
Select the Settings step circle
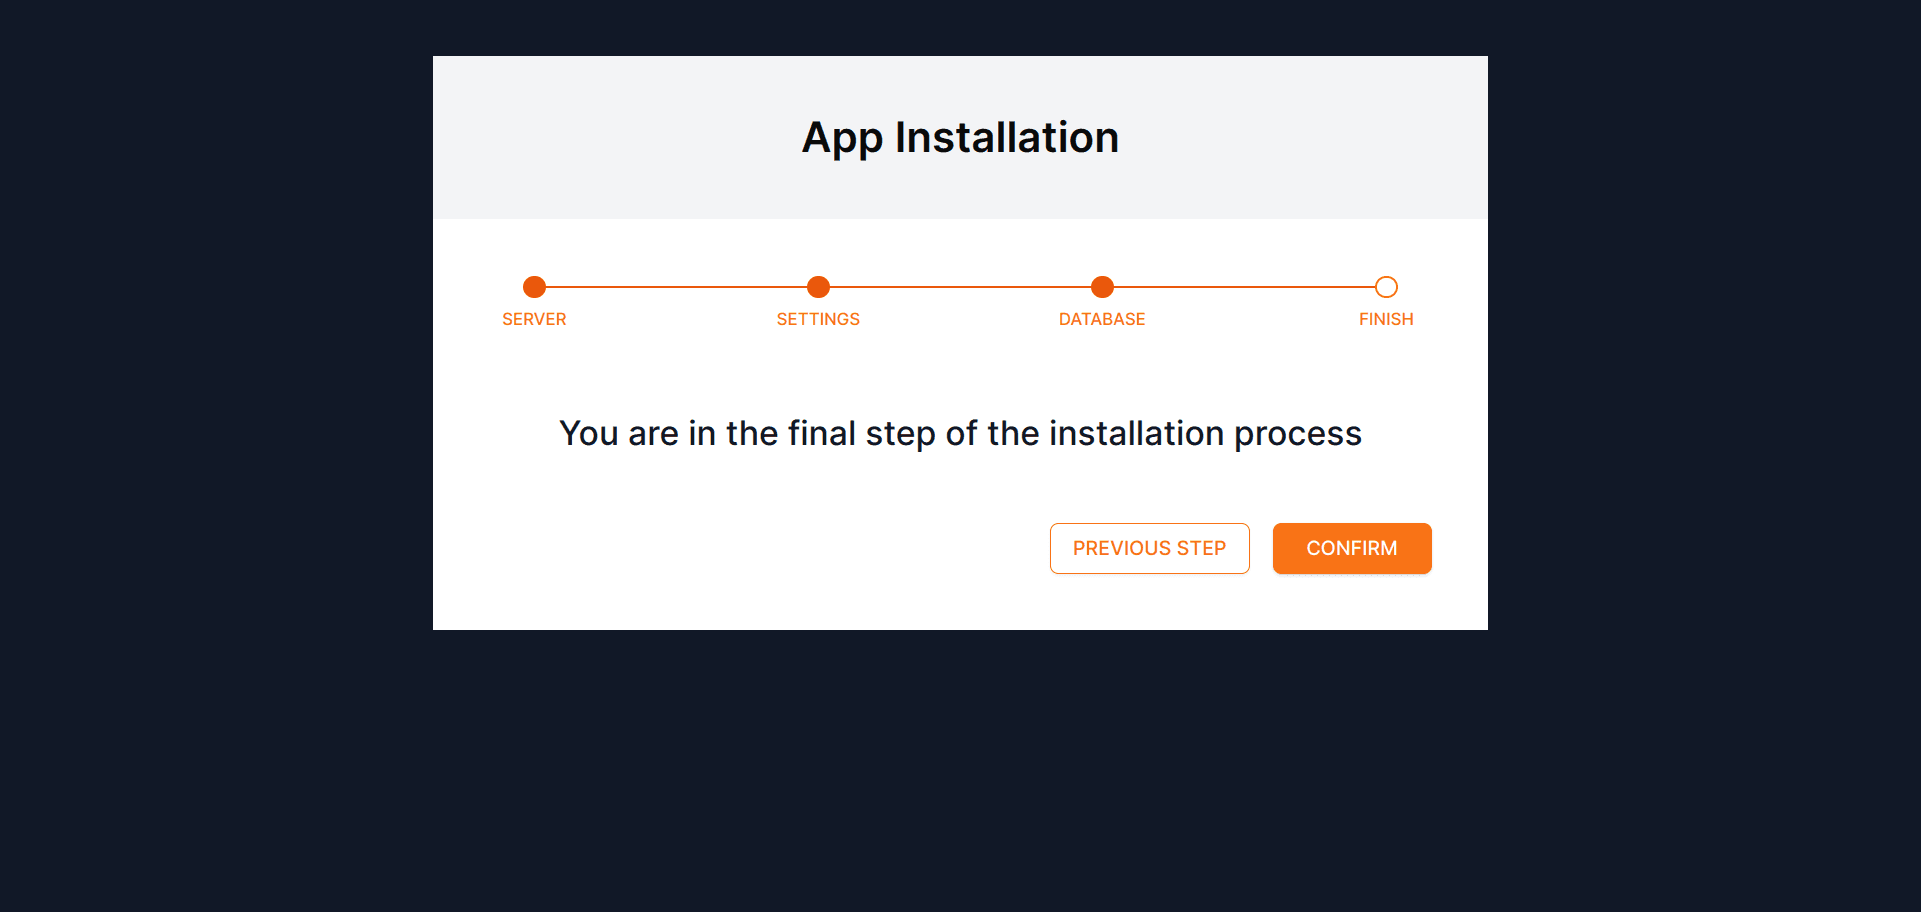click(818, 287)
